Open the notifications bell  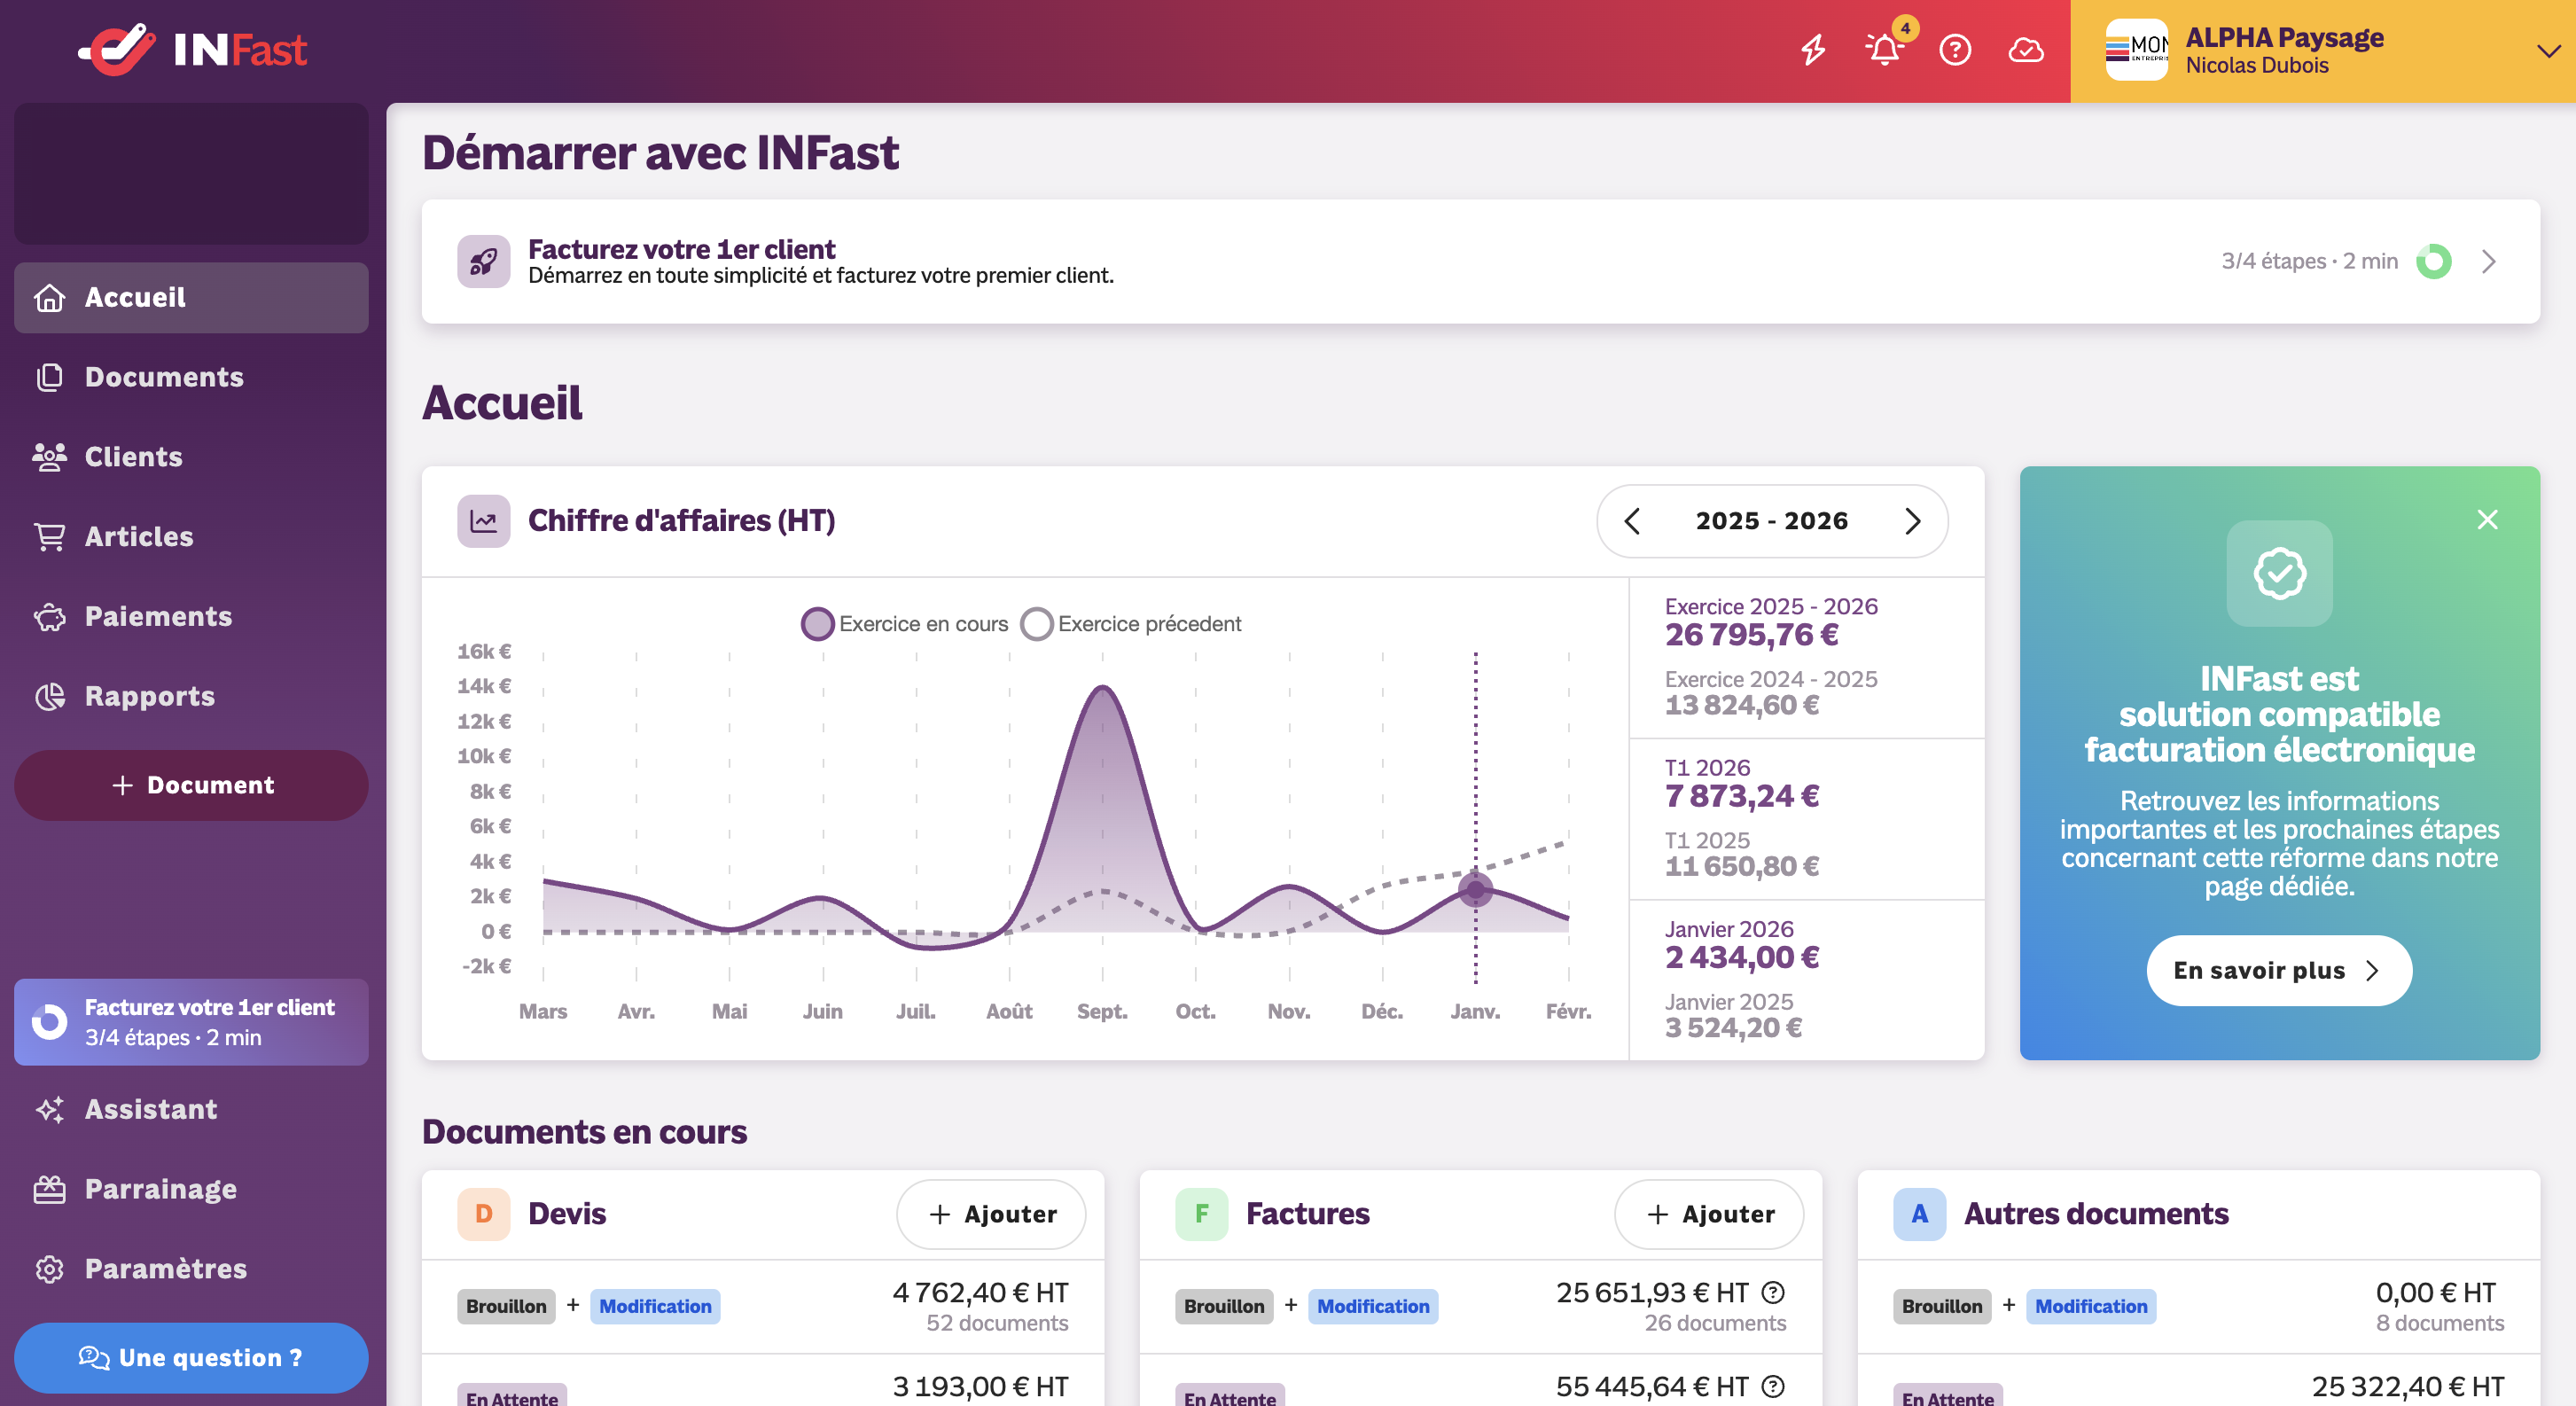1884,49
